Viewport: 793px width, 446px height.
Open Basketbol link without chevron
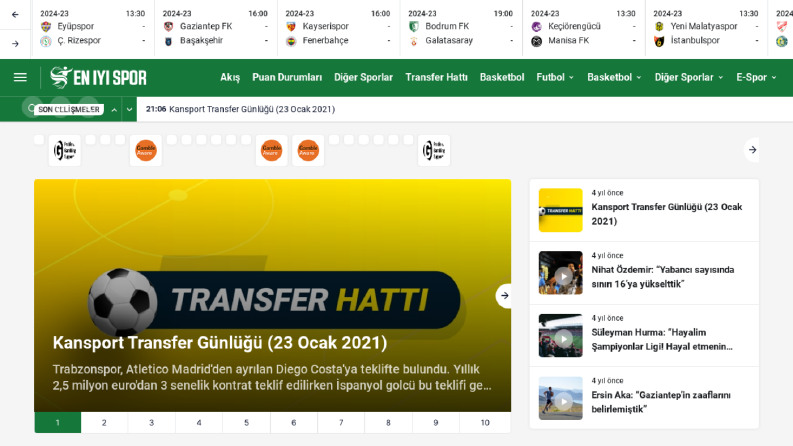[x=502, y=77]
